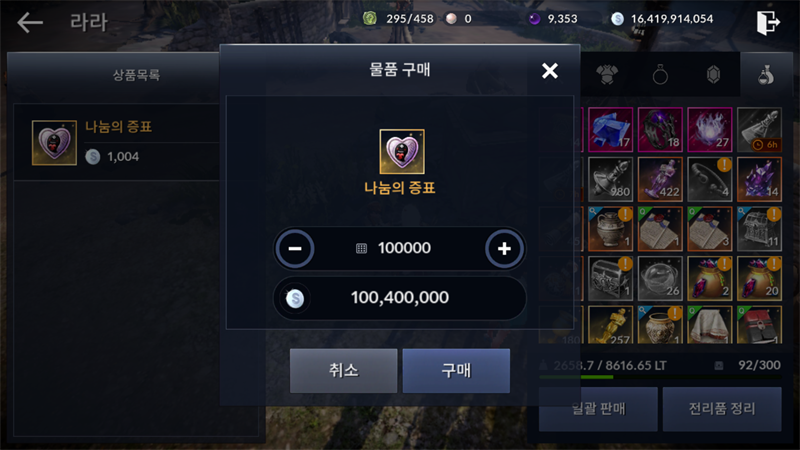Screen dimensions: 800x450
Task: Close the 물품 구매 dialog
Action: [549, 70]
